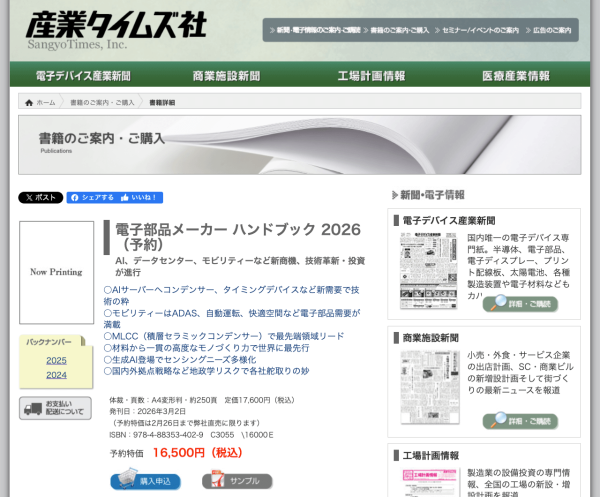Click the 工場計画情報 publication thumbnail
The height and width of the screenshot is (497, 600).
(x=430, y=482)
